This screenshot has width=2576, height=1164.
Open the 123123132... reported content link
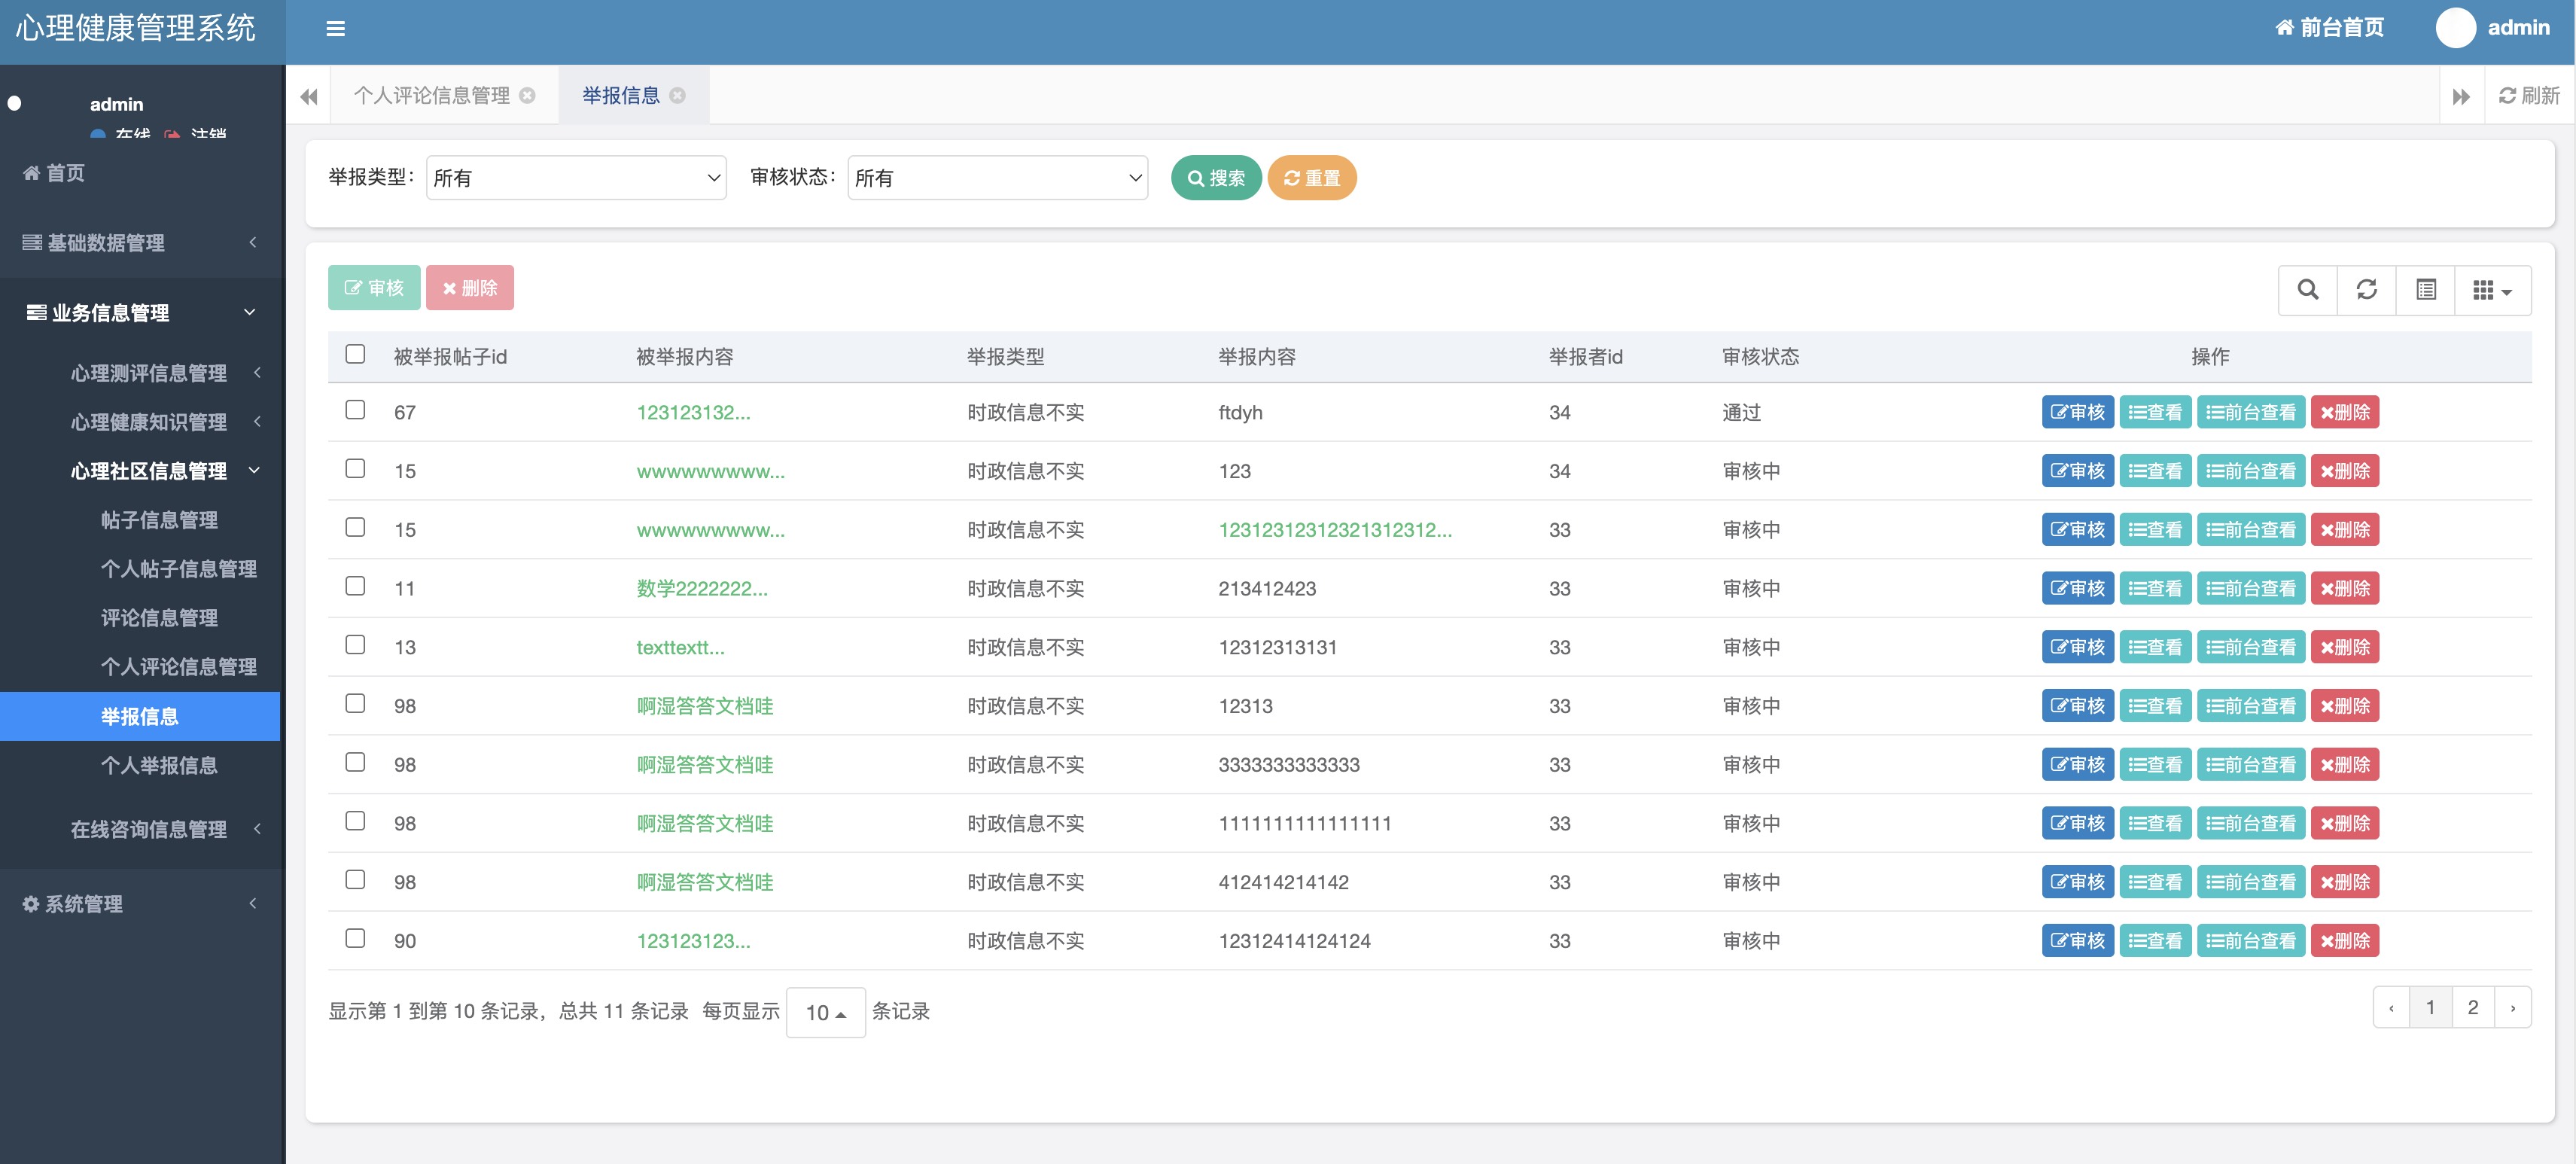click(x=693, y=412)
